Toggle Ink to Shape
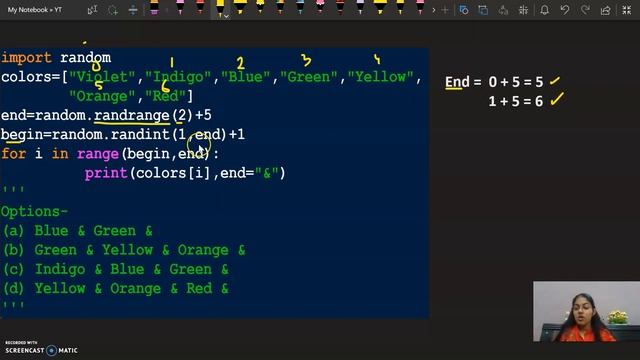The image size is (640, 360). pyautogui.click(x=464, y=10)
